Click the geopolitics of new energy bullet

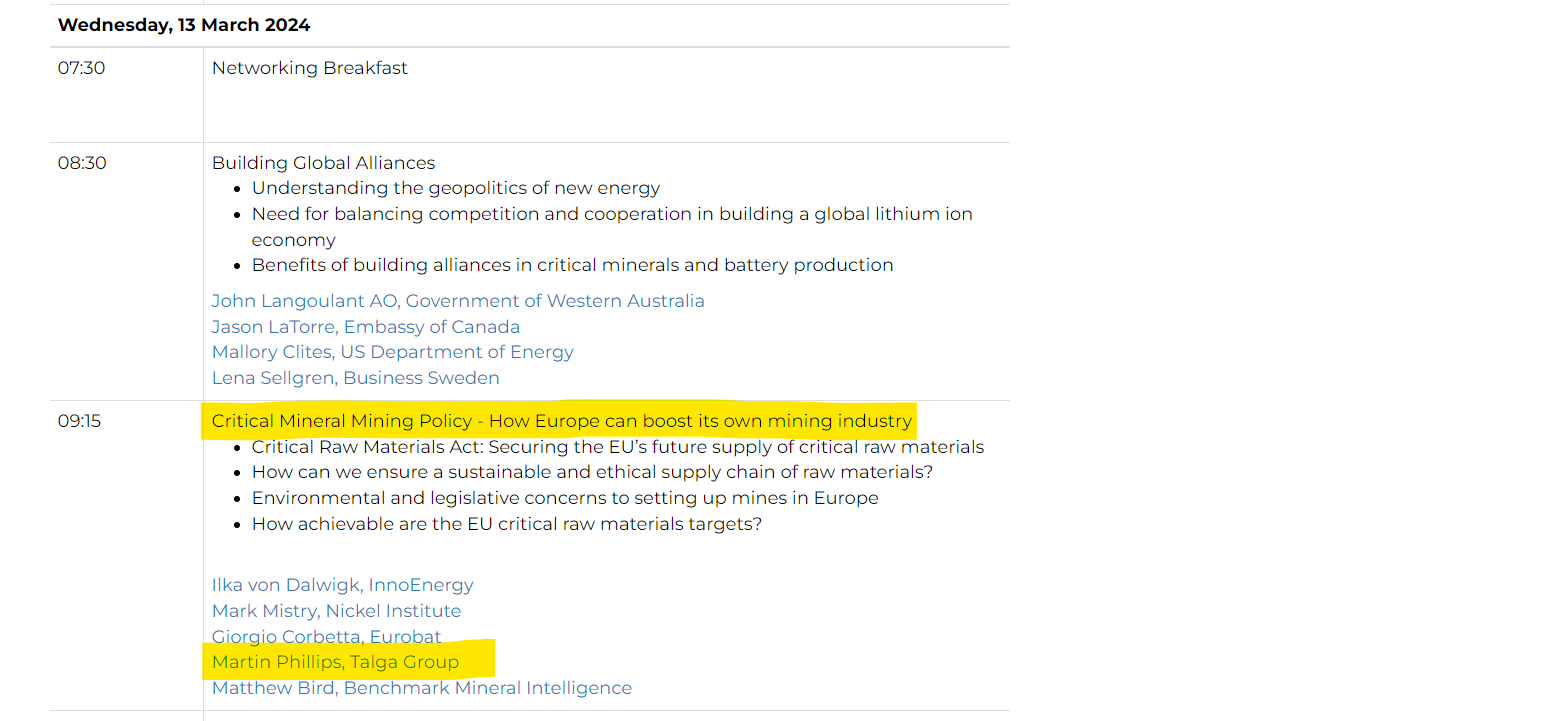(456, 188)
